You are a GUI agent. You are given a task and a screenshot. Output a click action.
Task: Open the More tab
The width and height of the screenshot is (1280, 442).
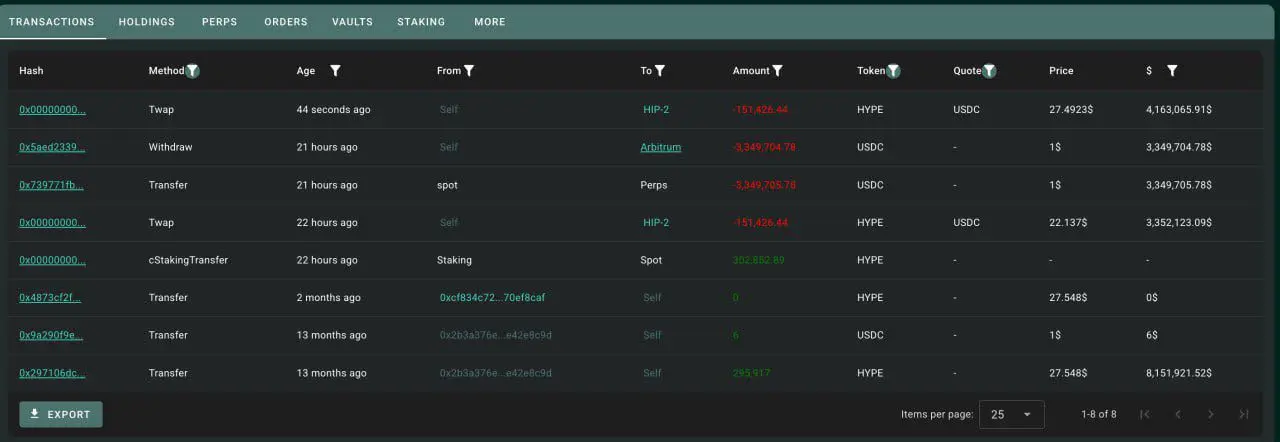pyautogui.click(x=490, y=22)
